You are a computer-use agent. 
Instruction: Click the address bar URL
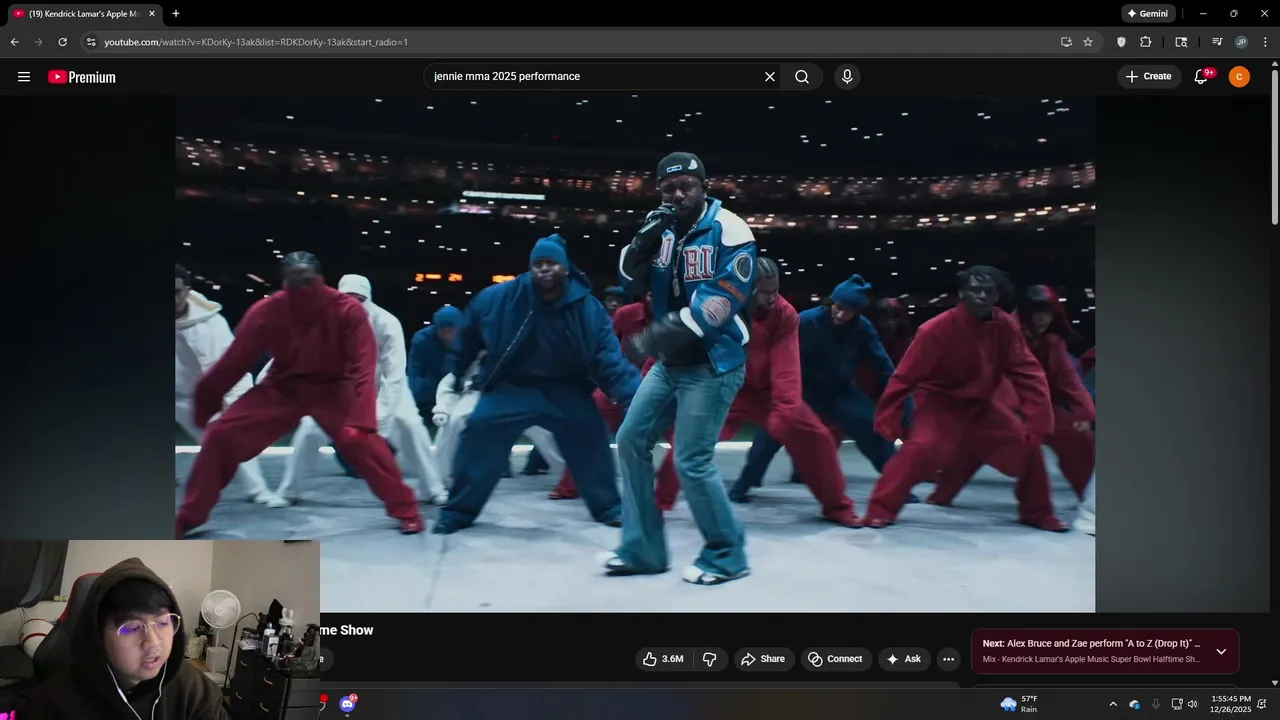tap(256, 42)
